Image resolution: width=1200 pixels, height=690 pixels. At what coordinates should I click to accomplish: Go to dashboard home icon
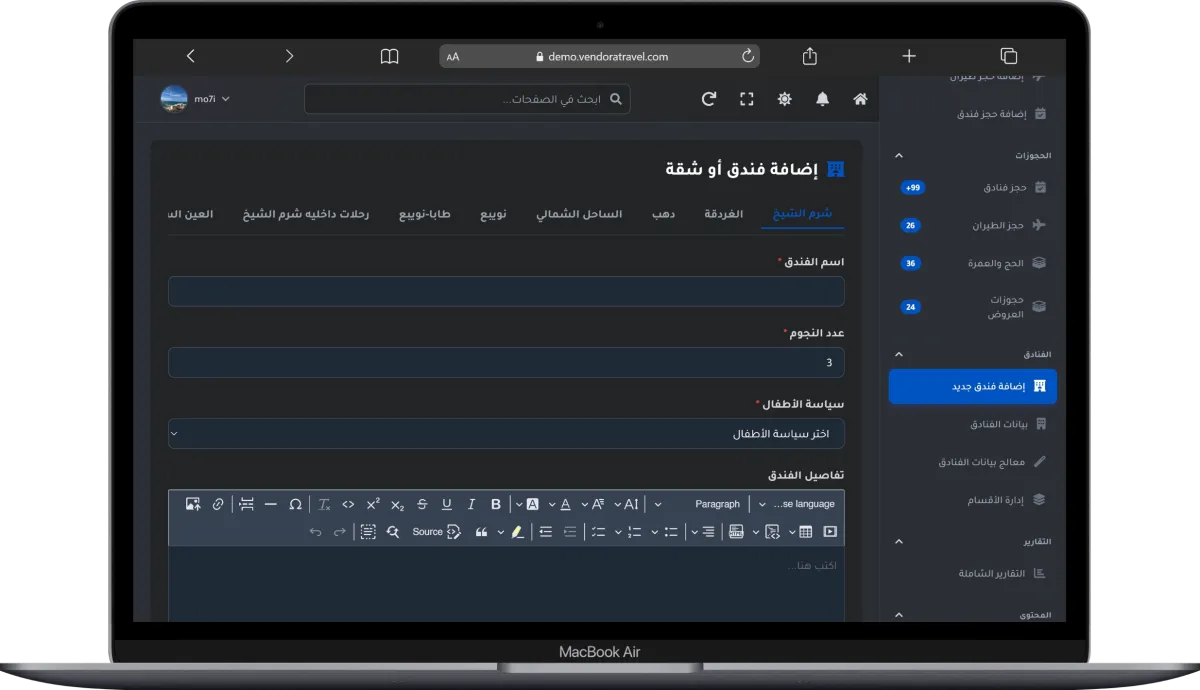pos(860,99)
